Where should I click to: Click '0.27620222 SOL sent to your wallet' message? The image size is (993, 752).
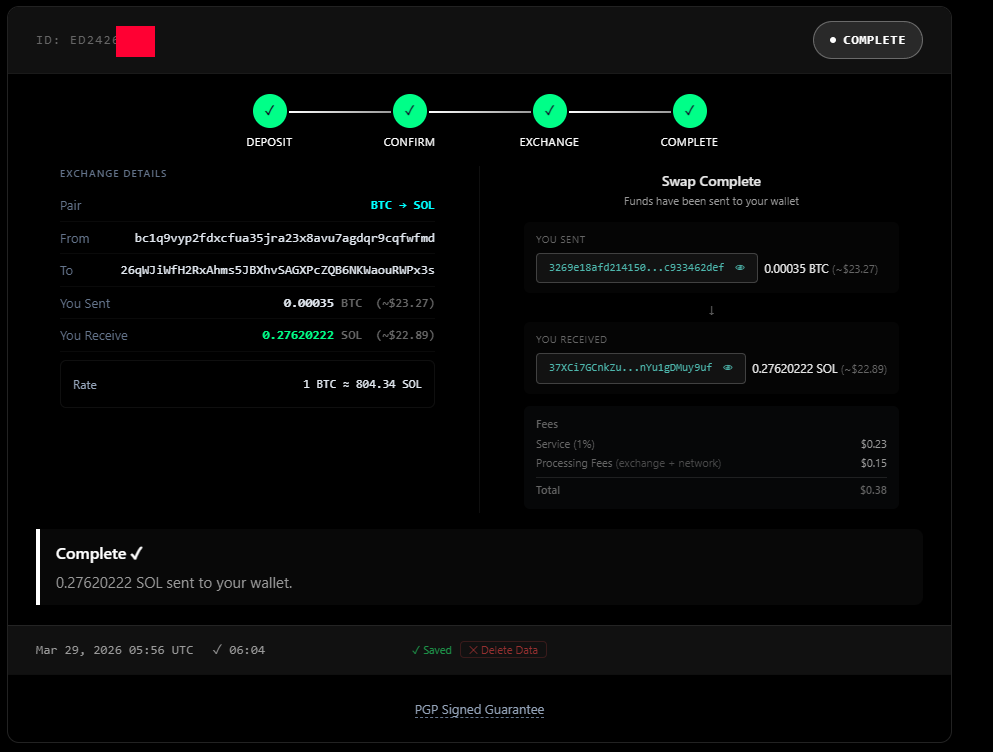click(x=174, y=583)
